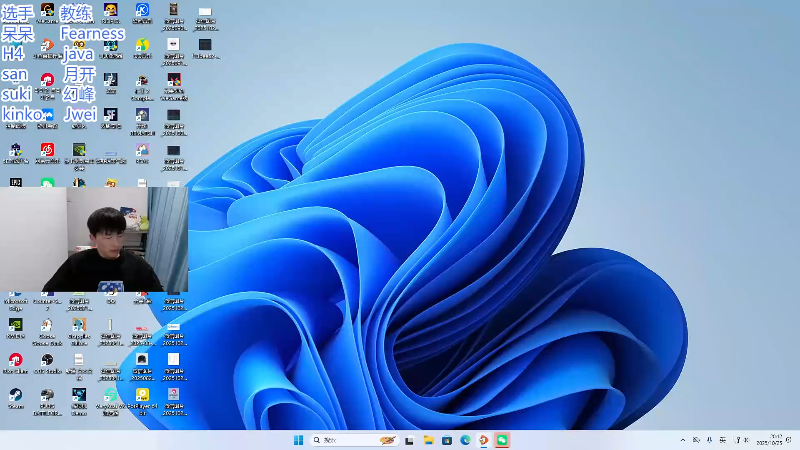Open the red icon left of OBS Studio

(15, 360)
